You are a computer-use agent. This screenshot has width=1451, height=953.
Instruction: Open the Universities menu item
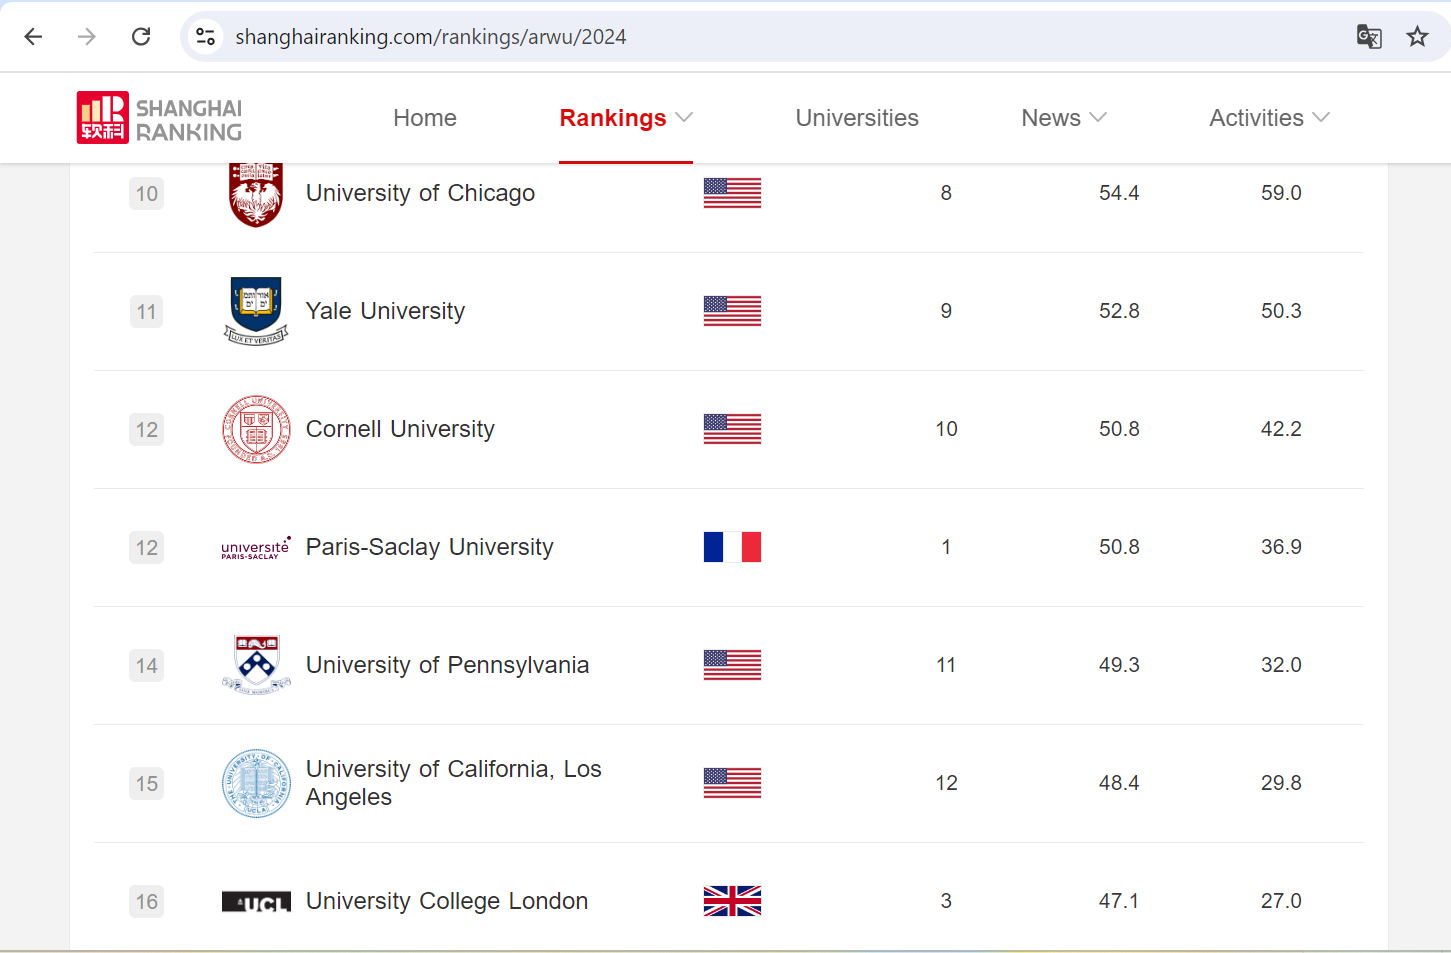(857, 118)
